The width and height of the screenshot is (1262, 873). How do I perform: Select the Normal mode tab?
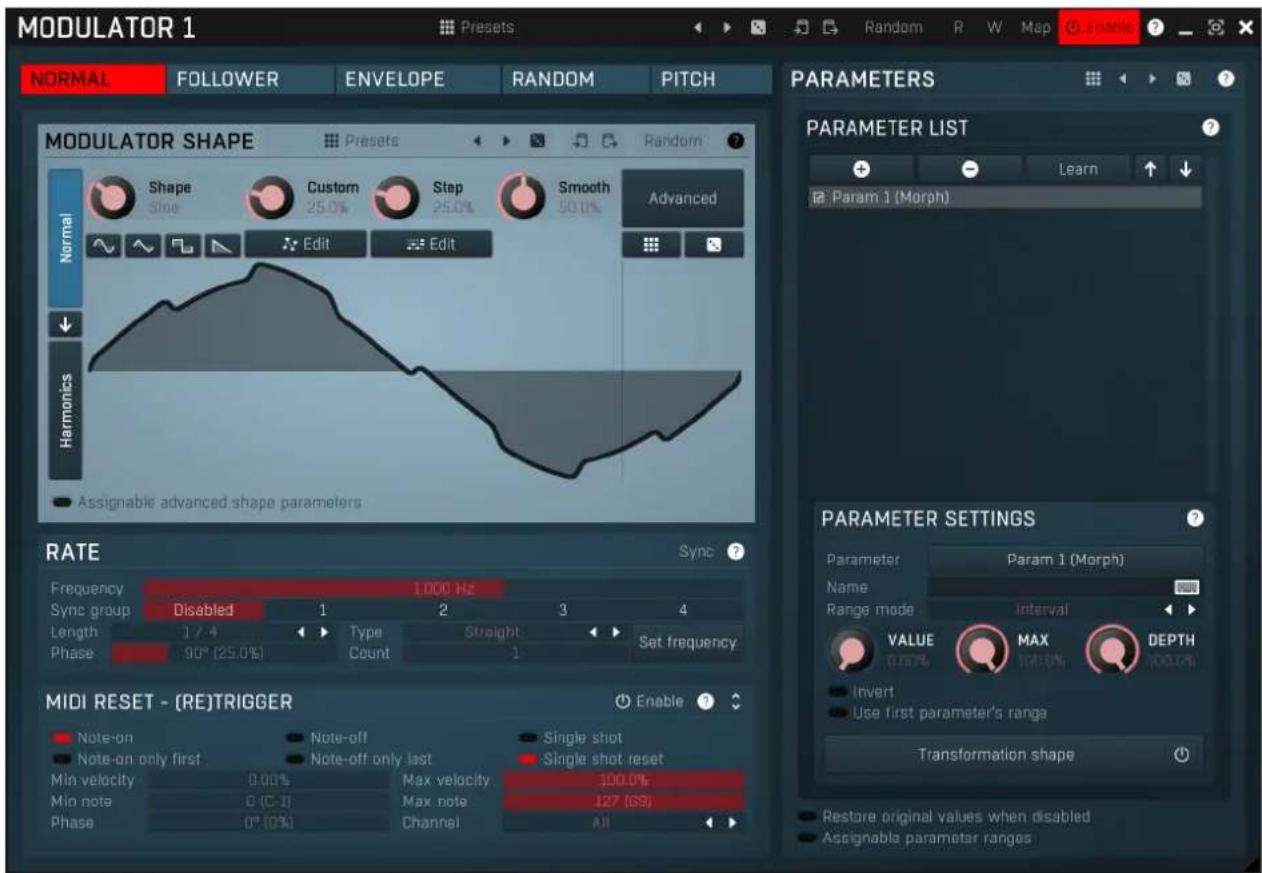[x=66, y=237]
